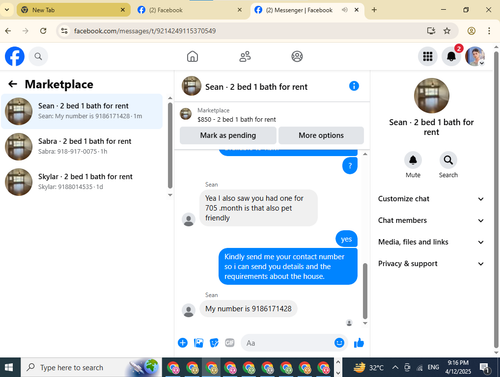Send a thumbs-up like
Image resolution: width=500 pixels, height=377 pixels.
point(359,343)
